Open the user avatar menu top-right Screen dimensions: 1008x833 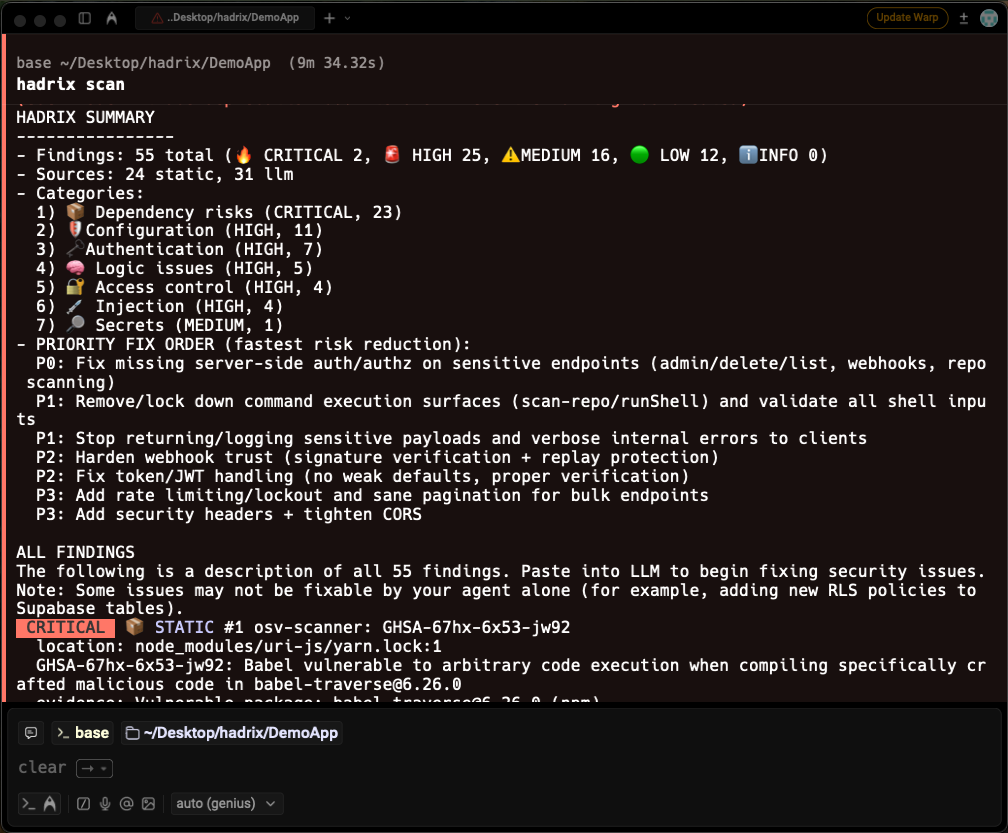[x=988, y=18]
